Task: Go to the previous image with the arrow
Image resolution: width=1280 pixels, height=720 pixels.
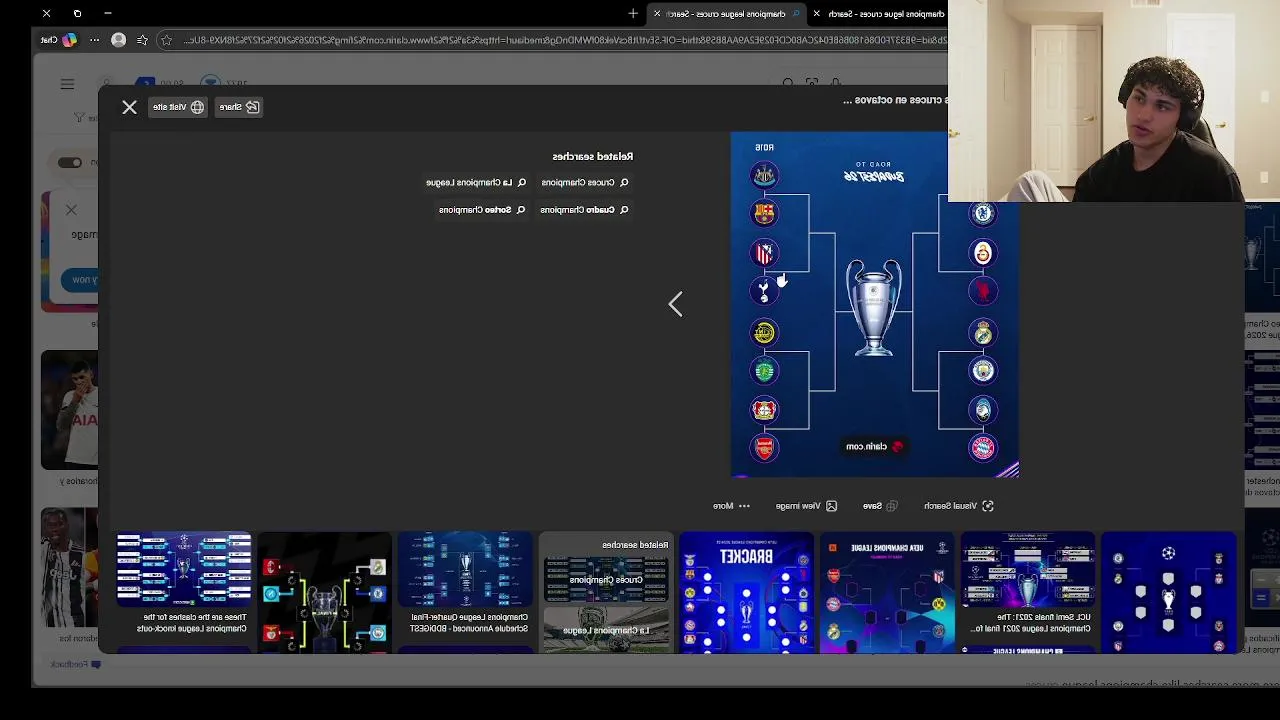Action: [x=676, y=304]
